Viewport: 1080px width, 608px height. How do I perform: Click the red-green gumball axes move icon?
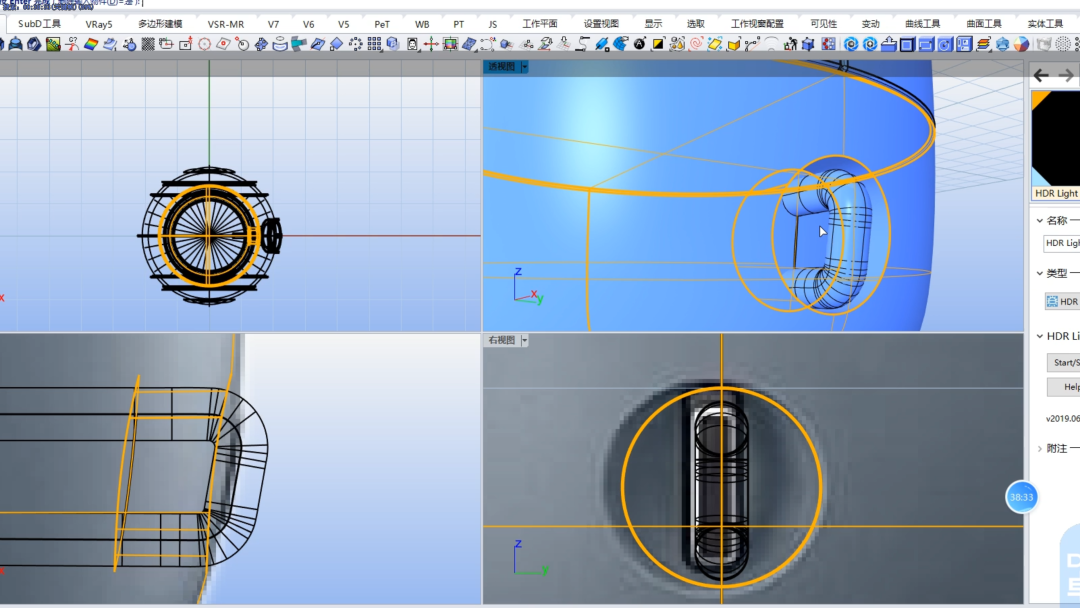point(431,45)
